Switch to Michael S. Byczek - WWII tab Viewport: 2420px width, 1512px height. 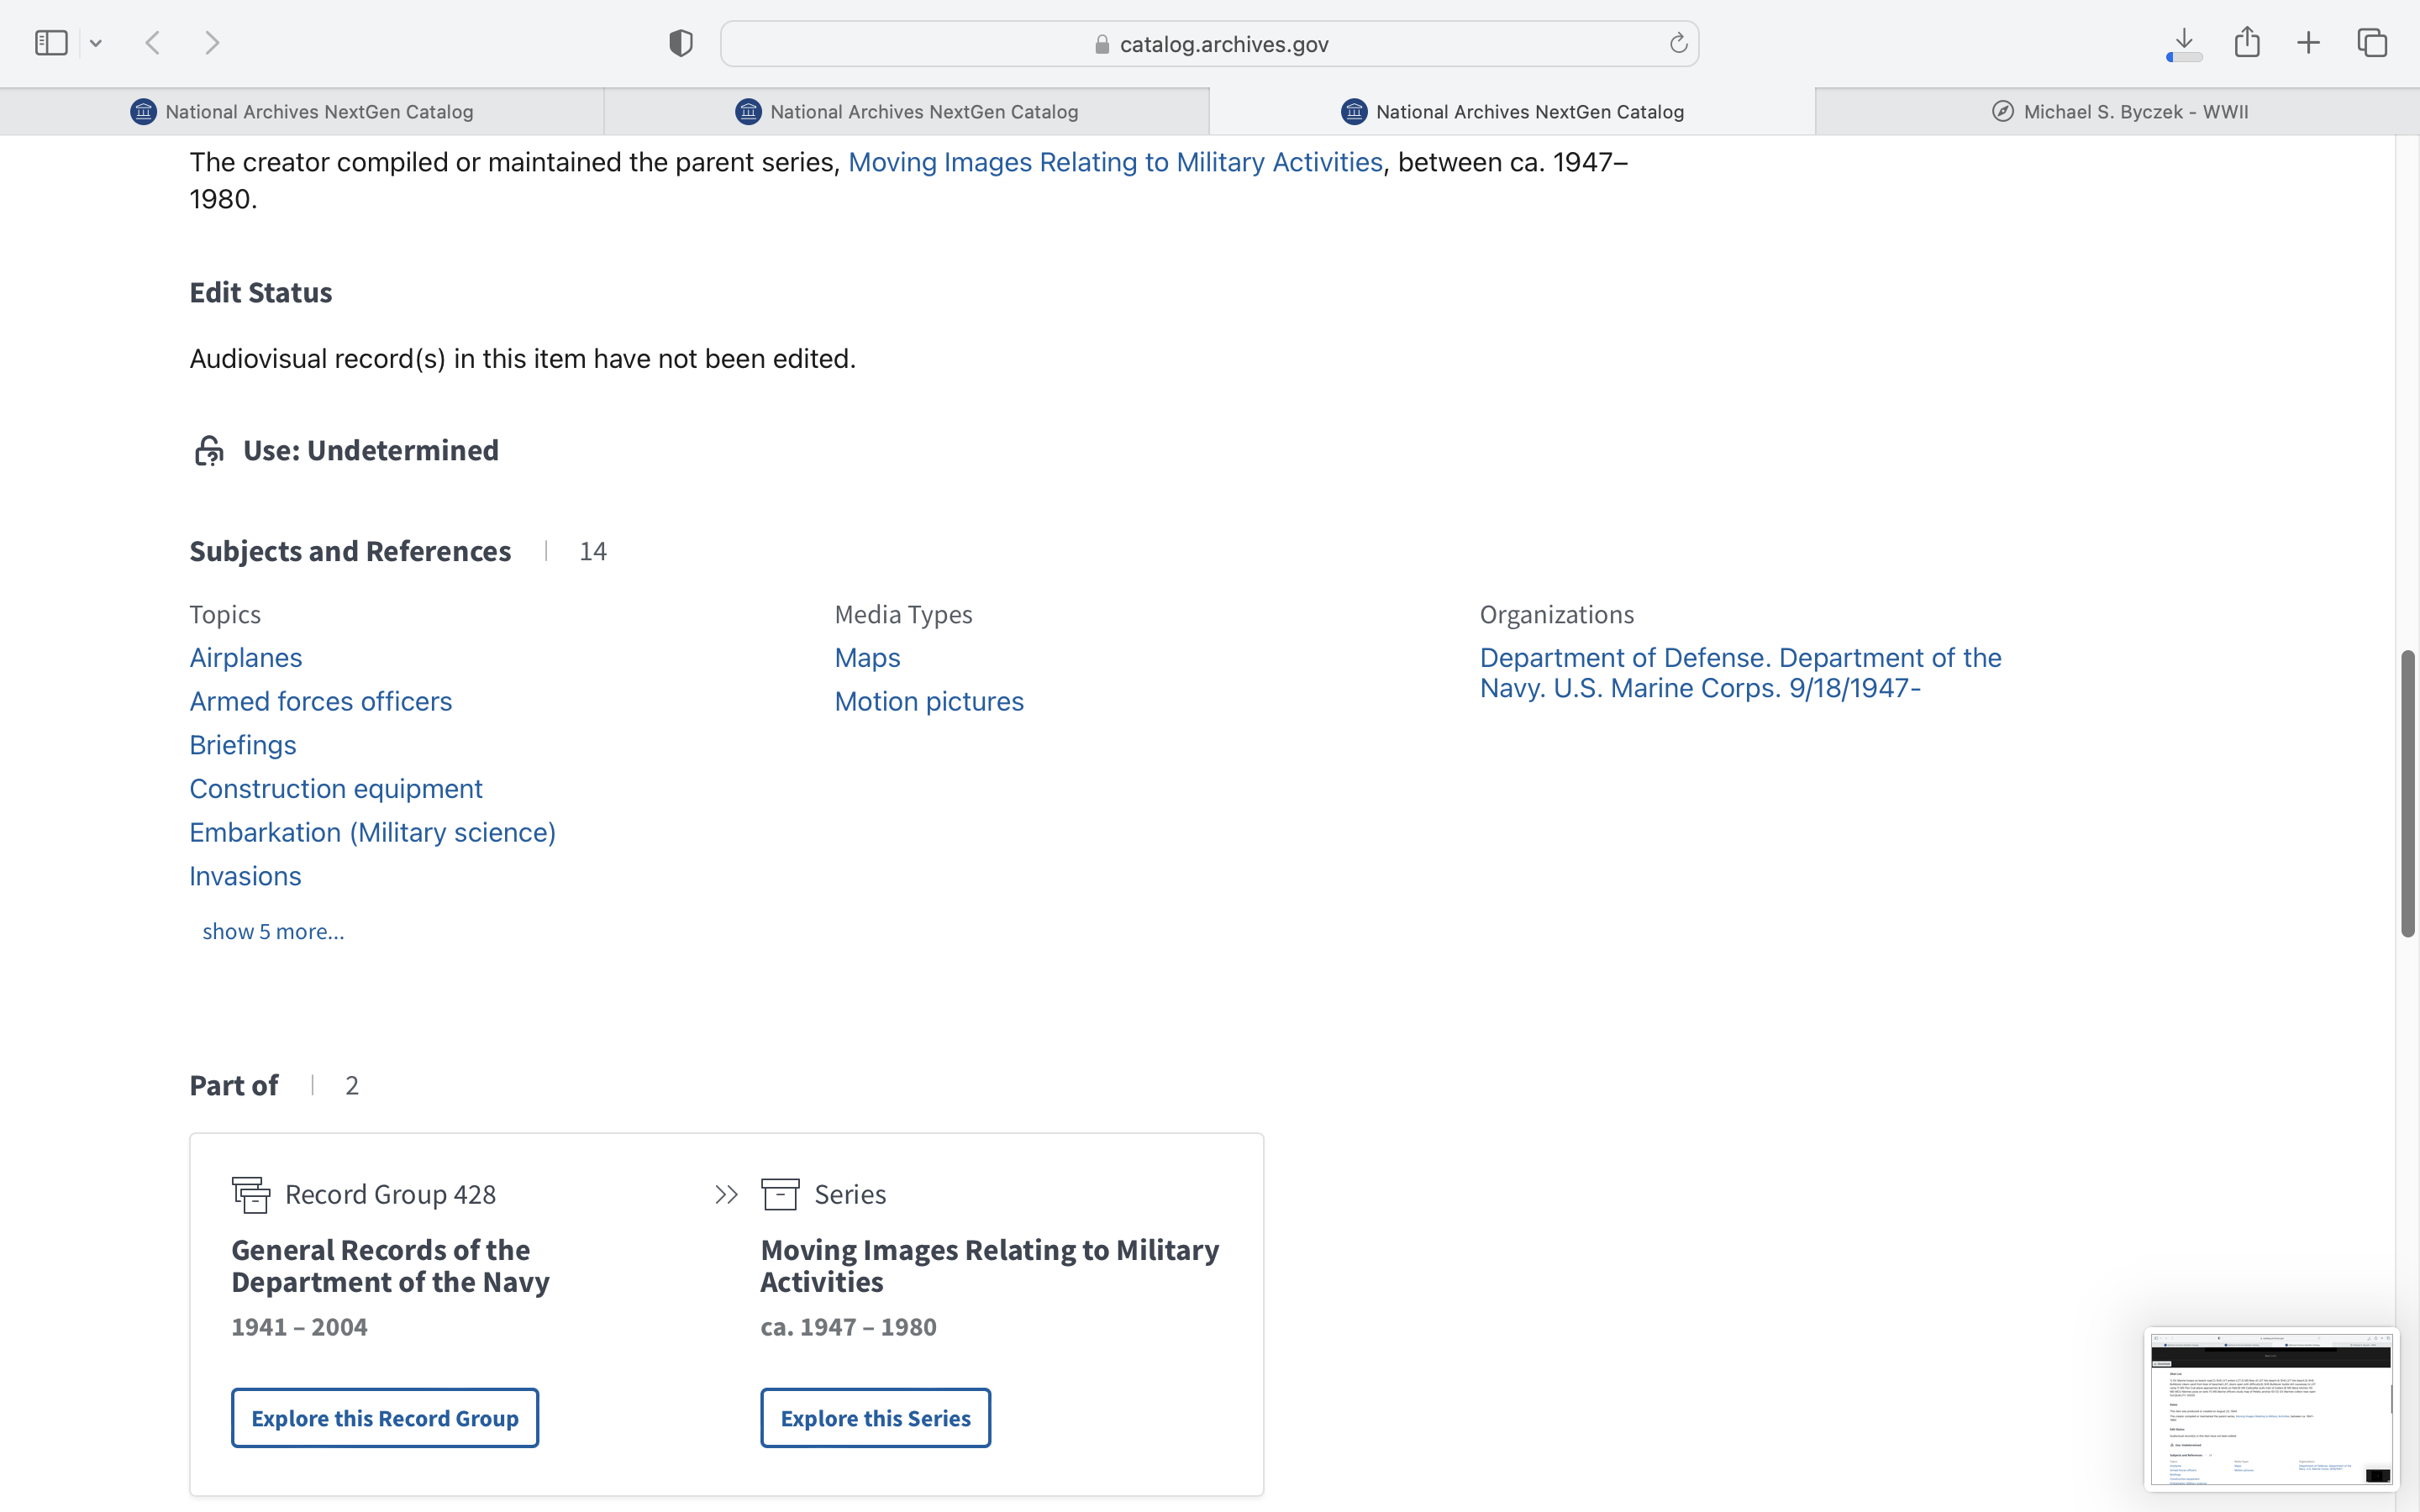[x=2118, y=112]
